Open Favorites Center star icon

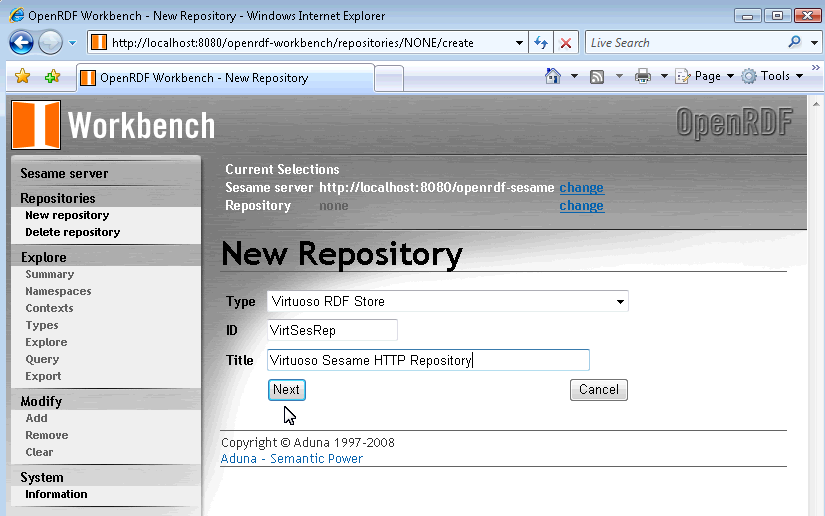pyautogui.click(x=22, y=77)
